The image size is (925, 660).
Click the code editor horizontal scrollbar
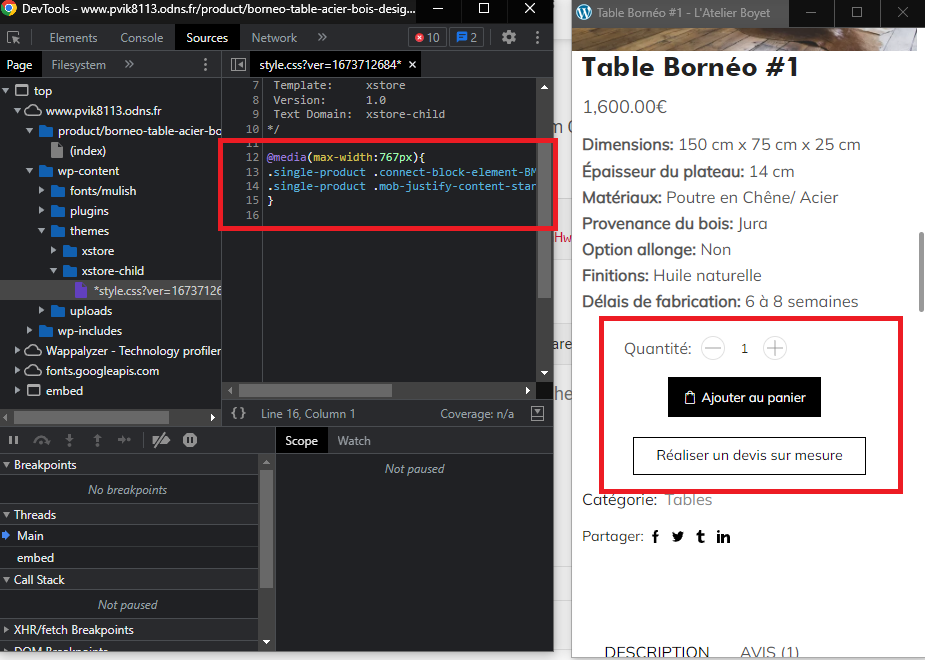(x=315, y=390)
